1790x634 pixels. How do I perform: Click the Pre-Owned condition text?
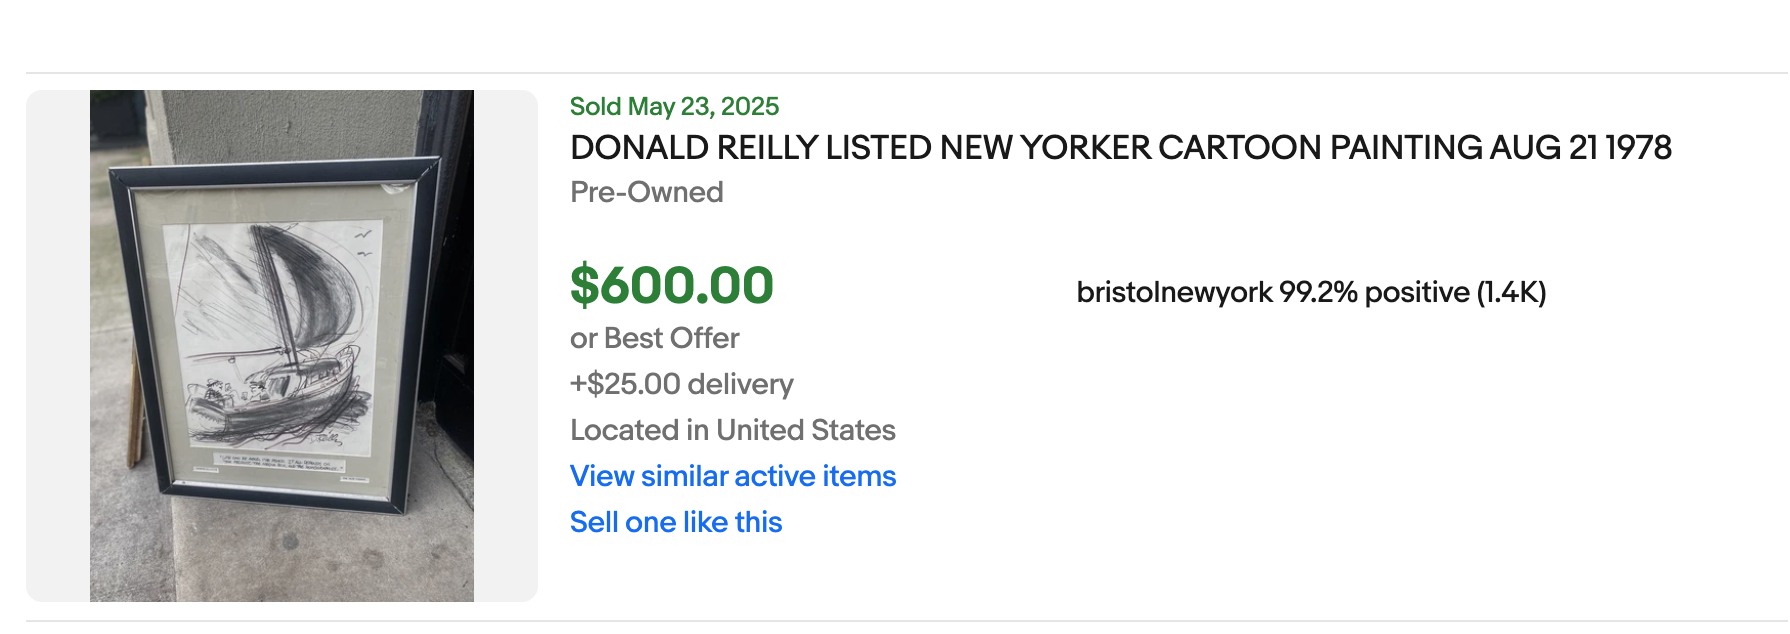(646, 192)
